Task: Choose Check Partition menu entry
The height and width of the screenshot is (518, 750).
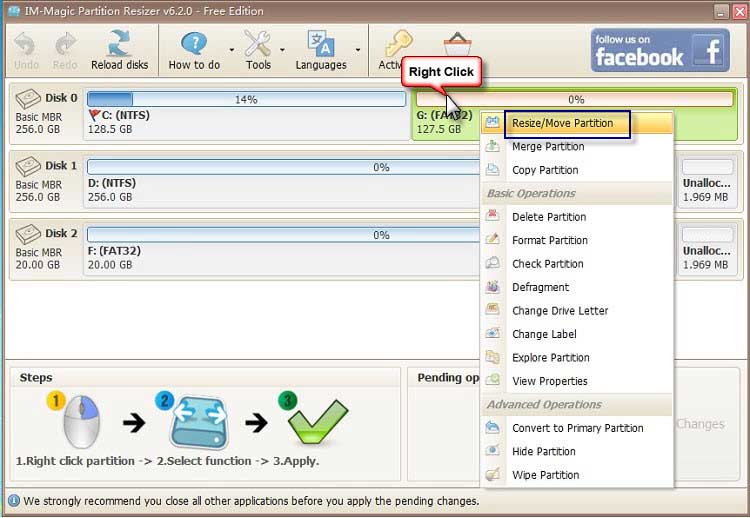Action: (x=577, y=264)
